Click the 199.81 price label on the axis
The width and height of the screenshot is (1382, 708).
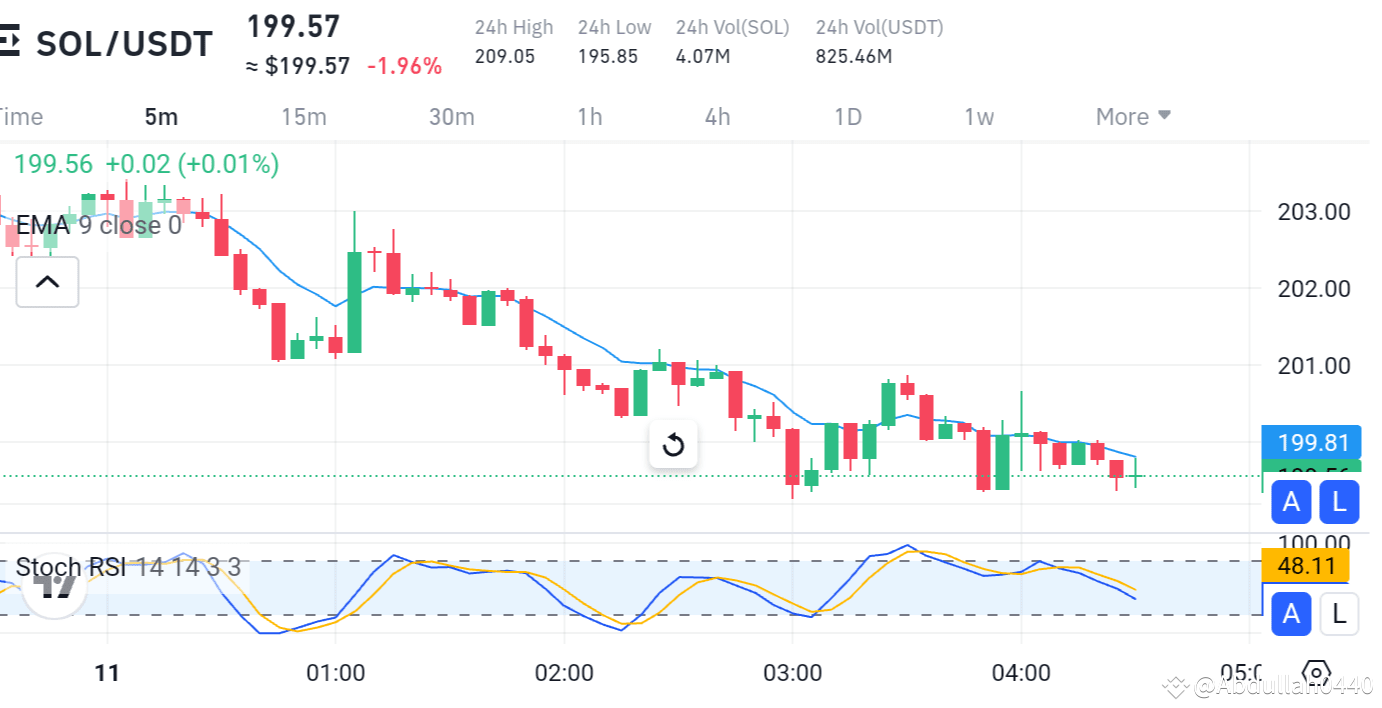(x=1311, y=442)
